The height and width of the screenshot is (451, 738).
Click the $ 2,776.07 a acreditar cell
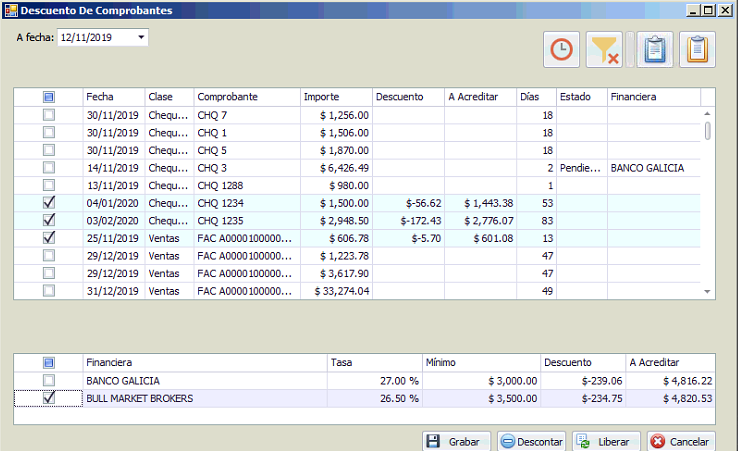click(481, 221)
